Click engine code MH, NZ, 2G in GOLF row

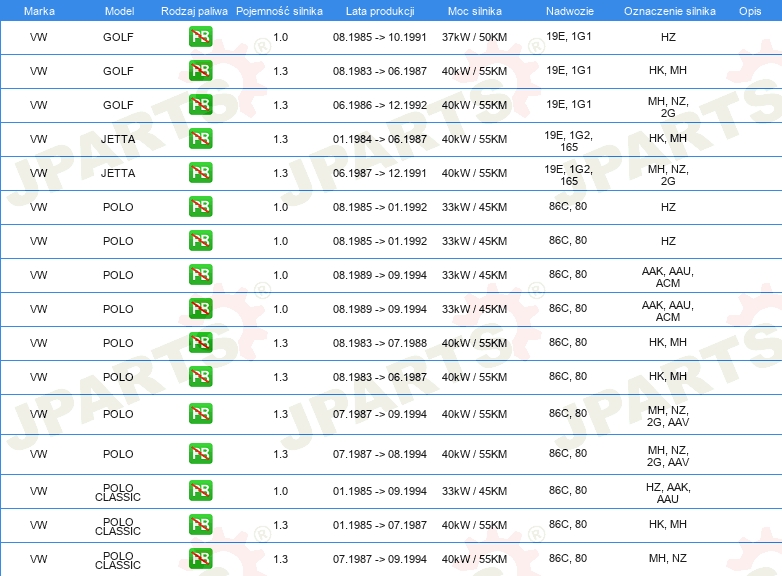668,107
